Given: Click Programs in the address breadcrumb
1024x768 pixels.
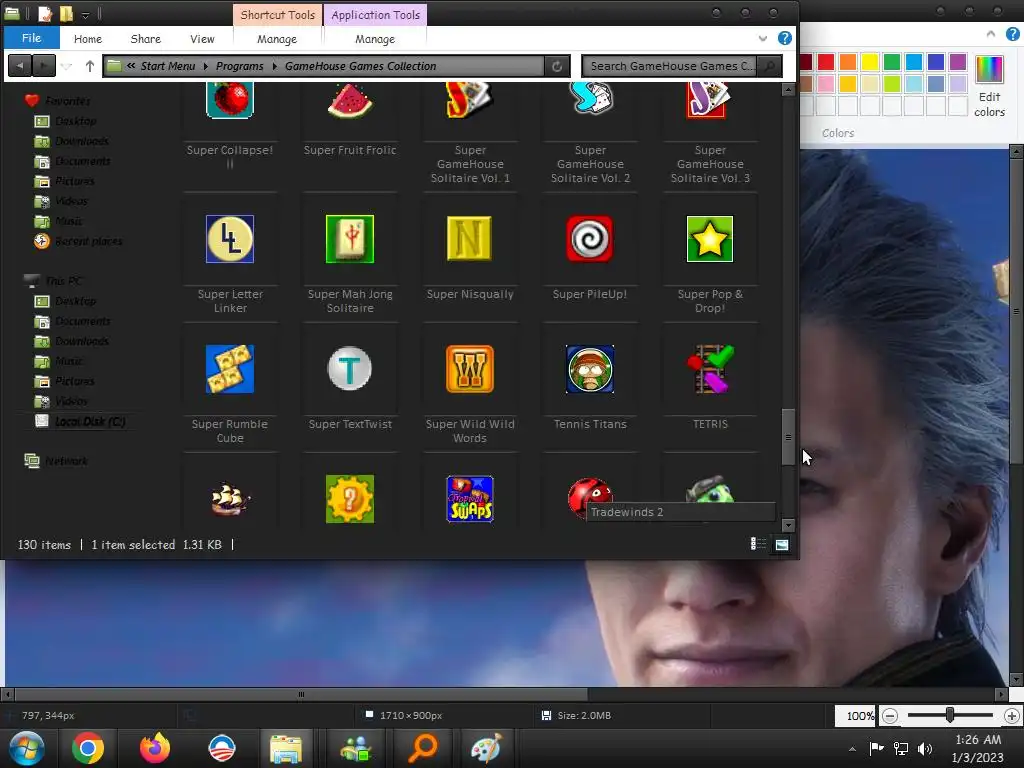Looking at the screenshot, I should [x=240, y=66].
